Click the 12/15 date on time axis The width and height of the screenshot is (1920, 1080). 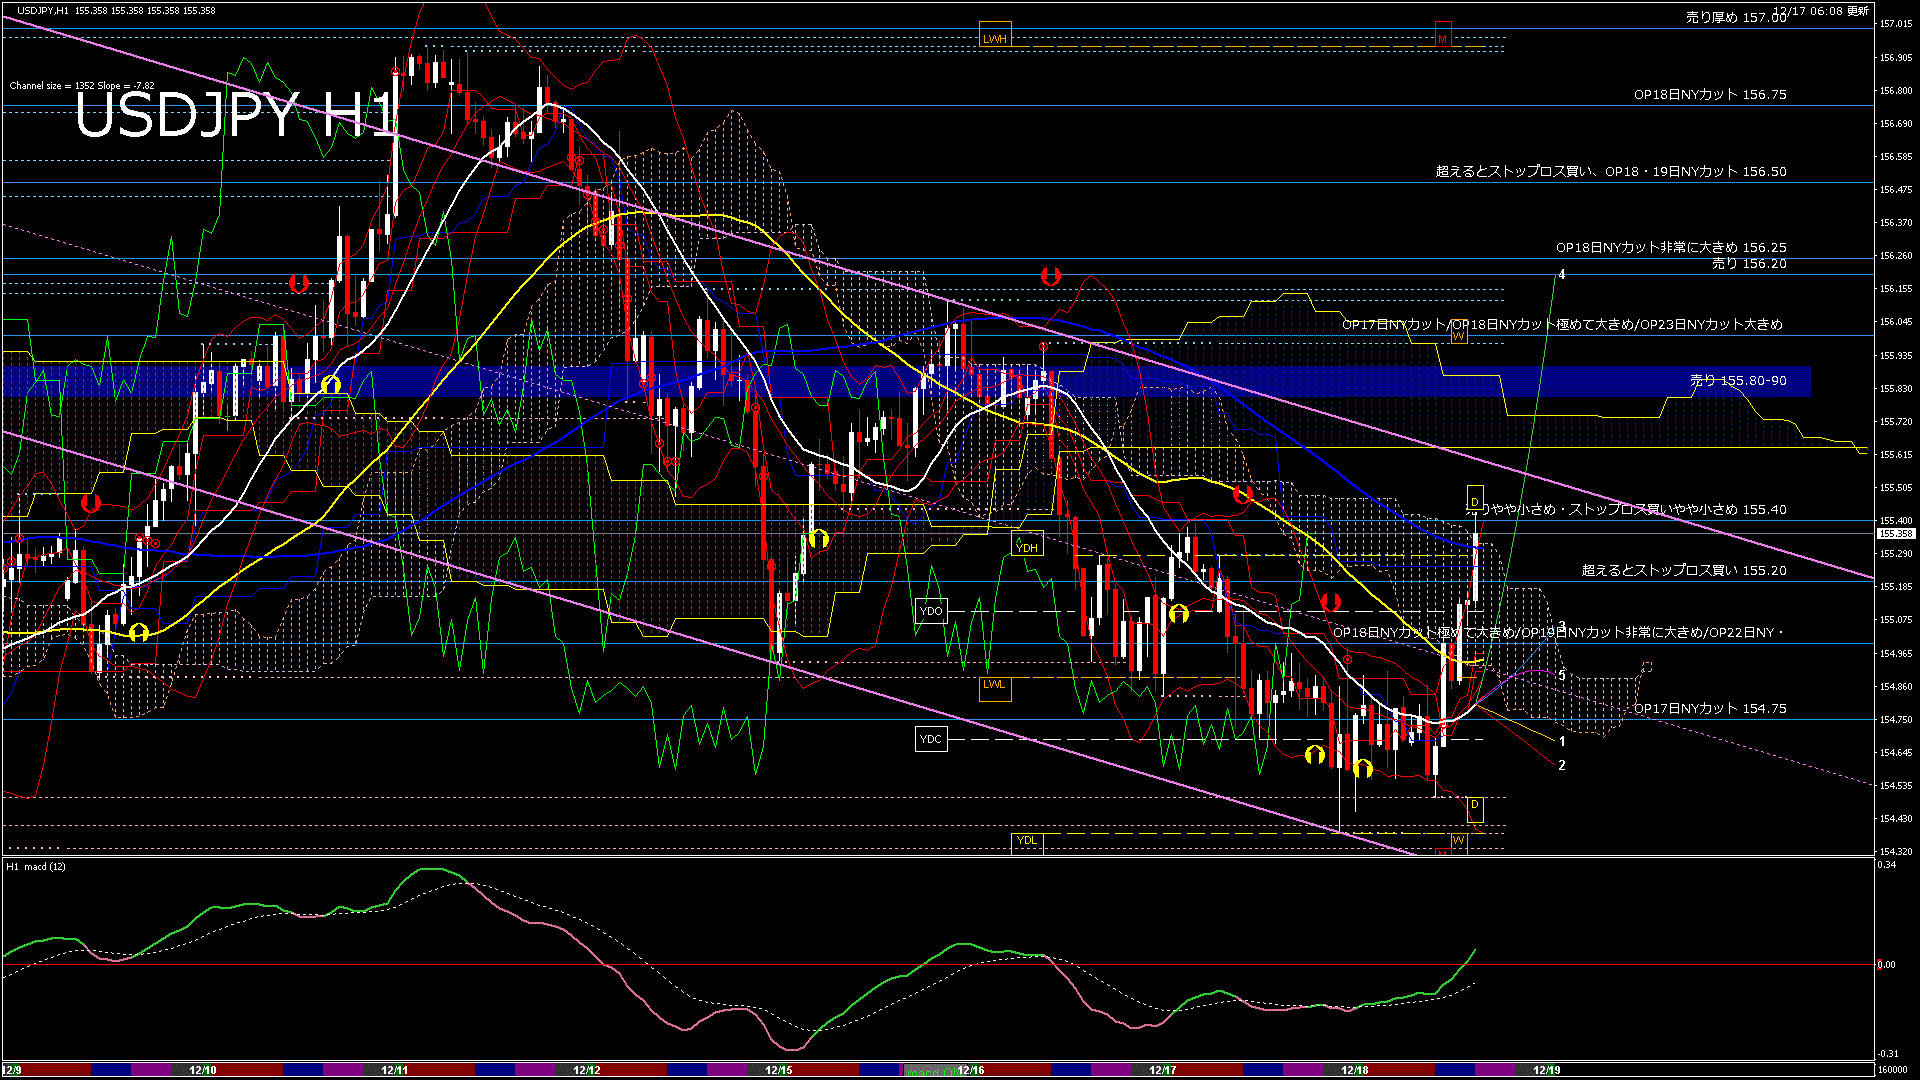click(778, 1070)
